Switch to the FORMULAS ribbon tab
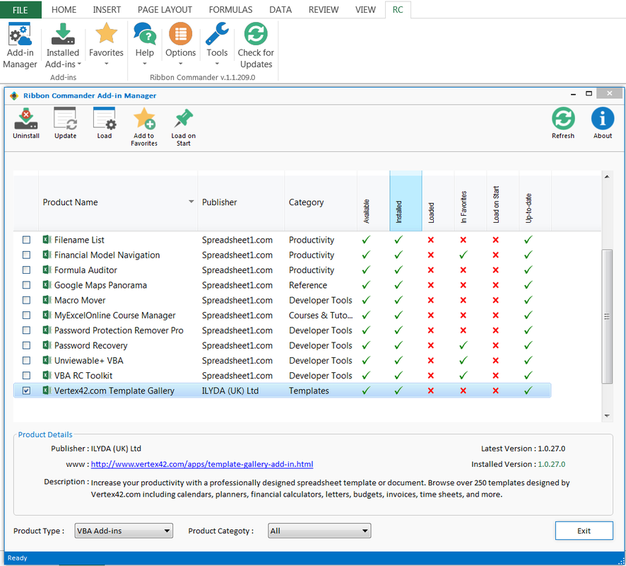626x566 pixels. [x=230, y=10]
